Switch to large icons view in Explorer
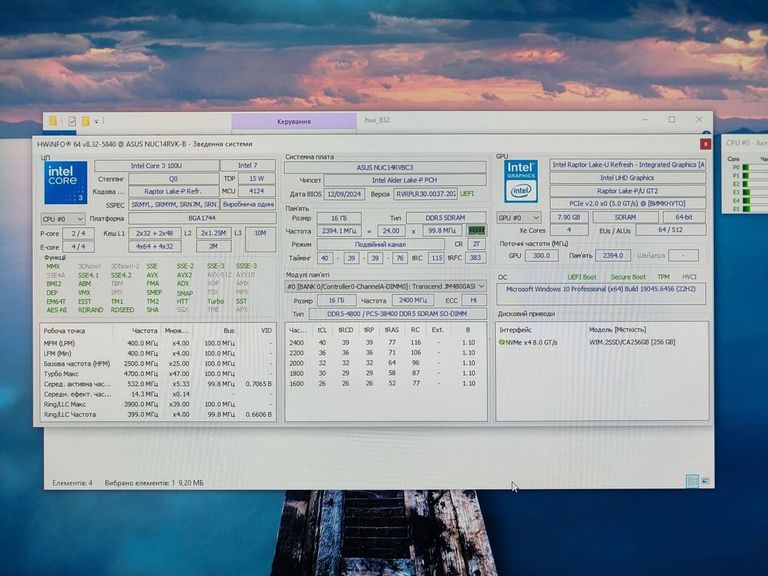 tap(704, 481)
